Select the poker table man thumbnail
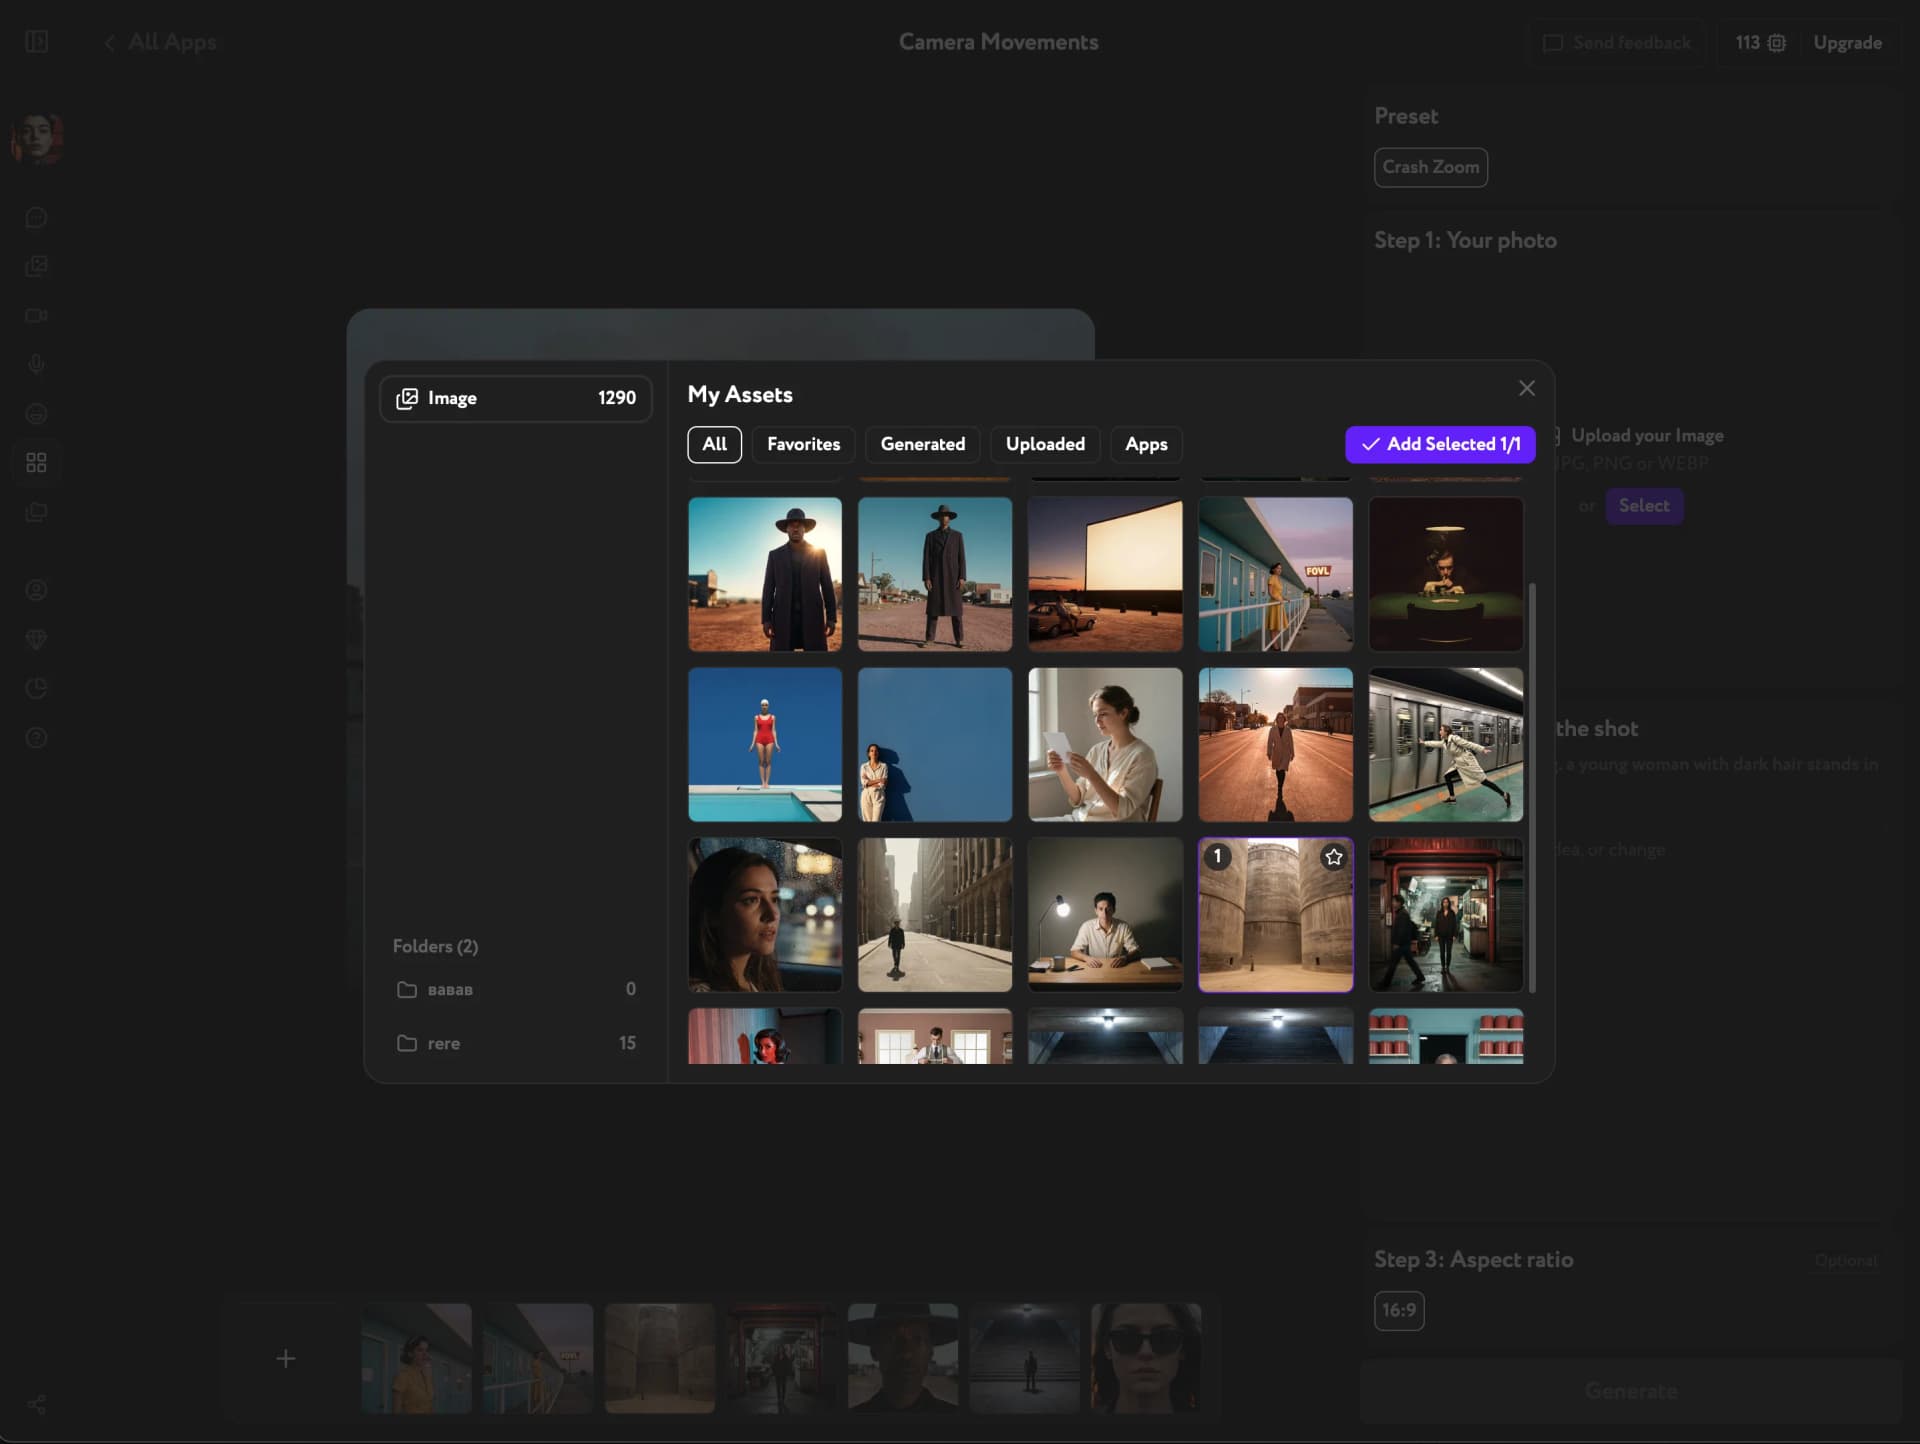1920x1444 pixels. pos(1446,574)
